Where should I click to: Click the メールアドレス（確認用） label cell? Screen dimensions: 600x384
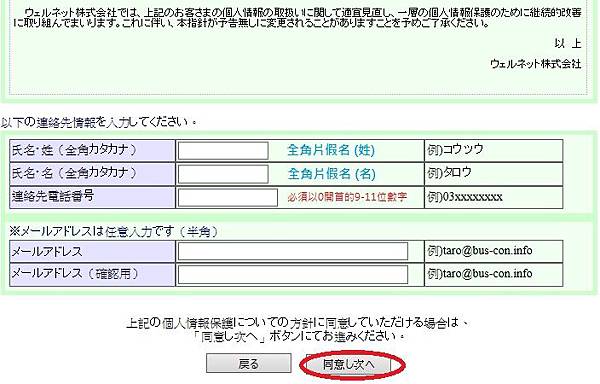[x=92, y=275]
